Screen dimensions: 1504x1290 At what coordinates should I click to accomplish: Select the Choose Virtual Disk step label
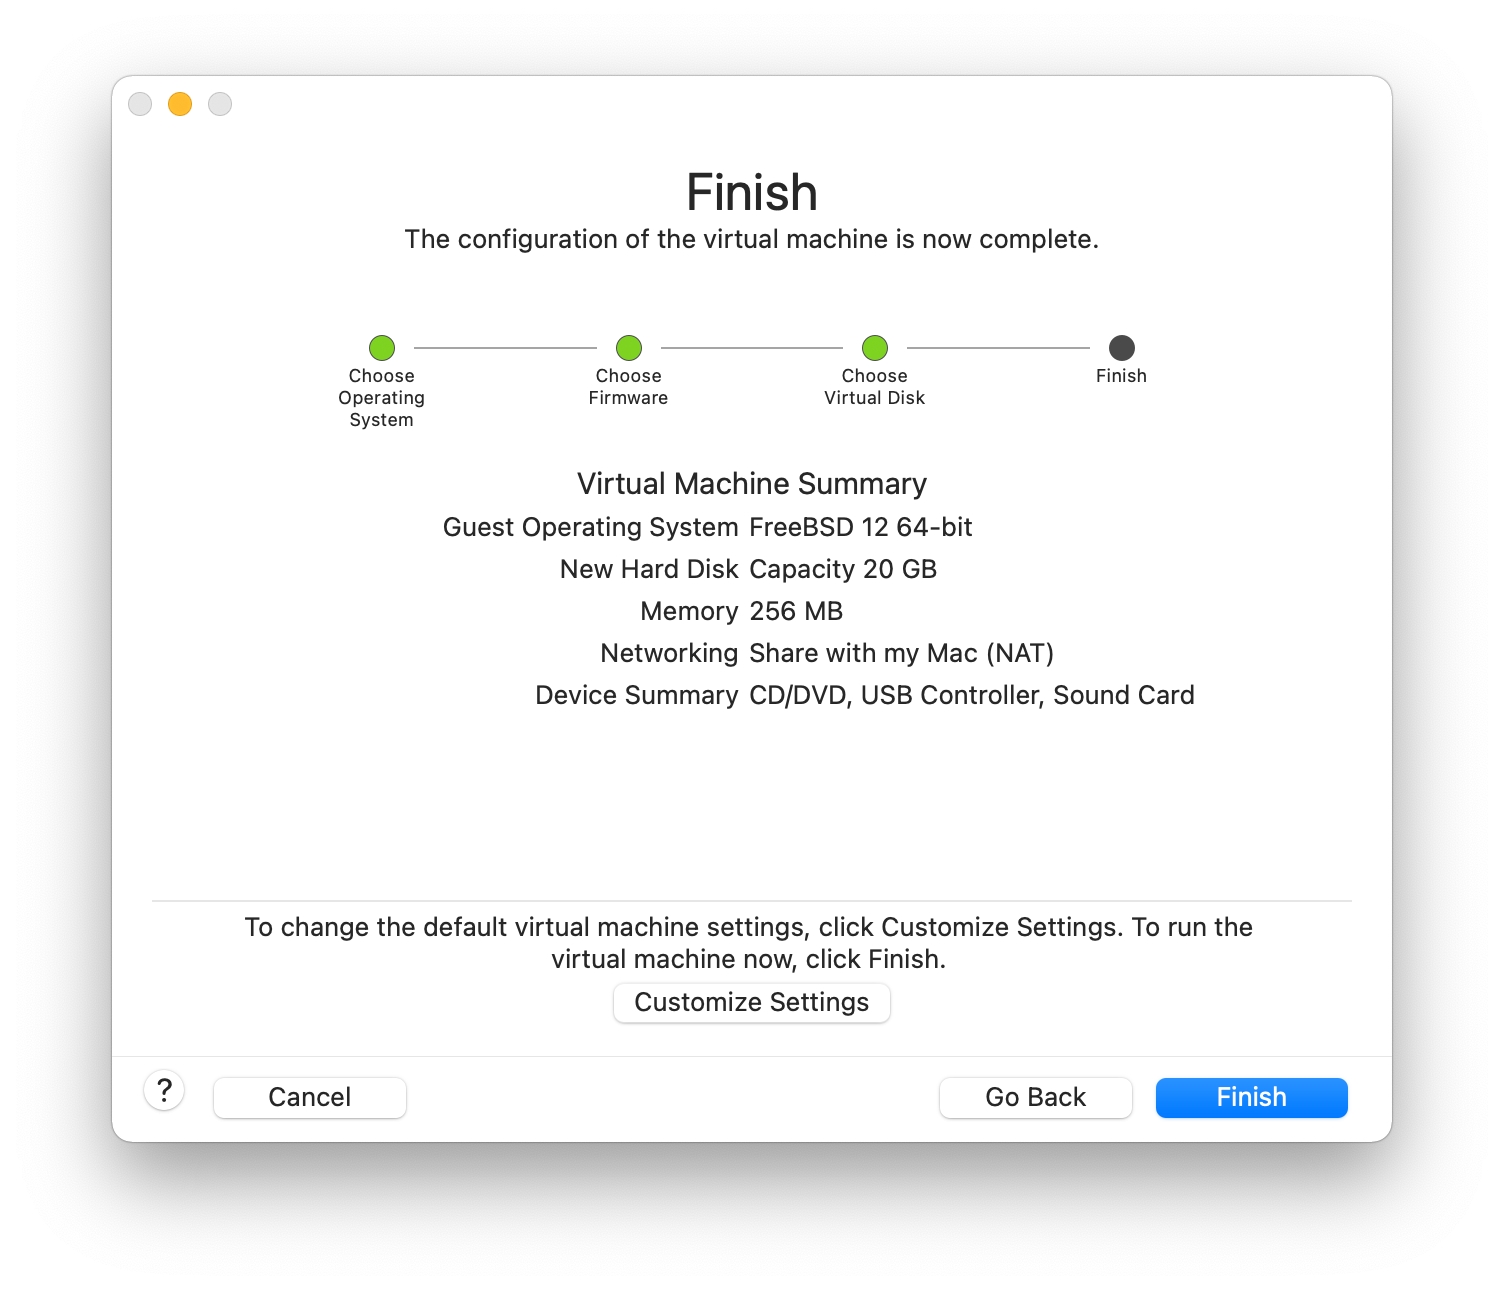point(875,387)
